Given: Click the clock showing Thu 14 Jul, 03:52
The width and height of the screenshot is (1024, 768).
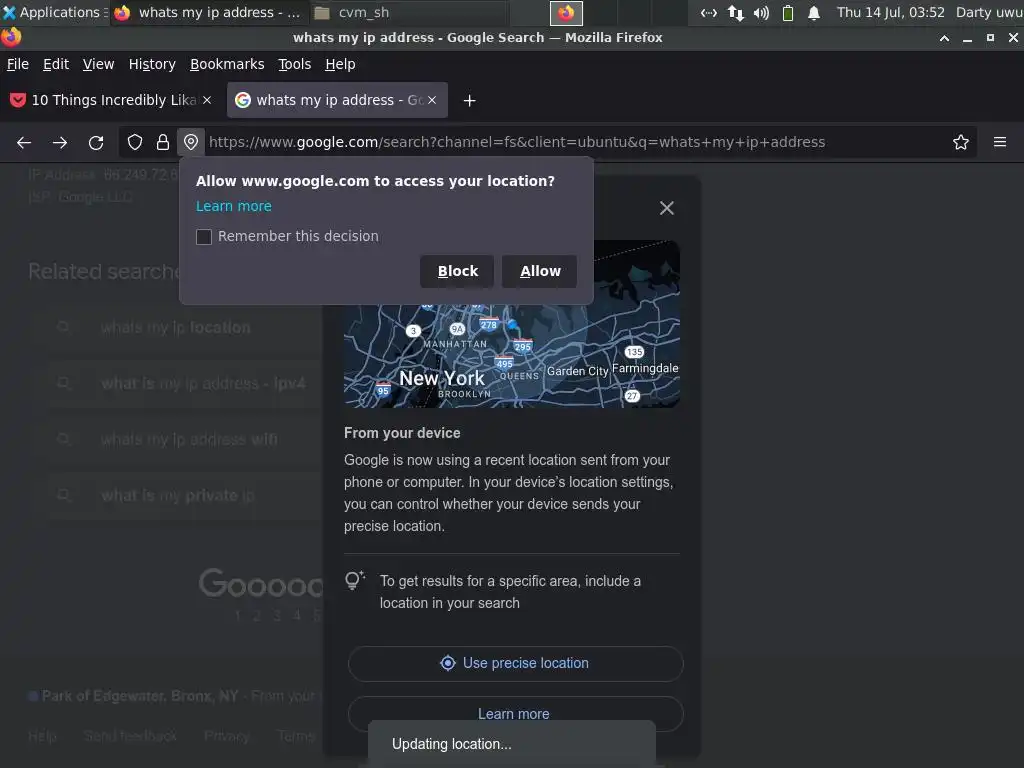Looking at the screenshot, I should (890, 12).
